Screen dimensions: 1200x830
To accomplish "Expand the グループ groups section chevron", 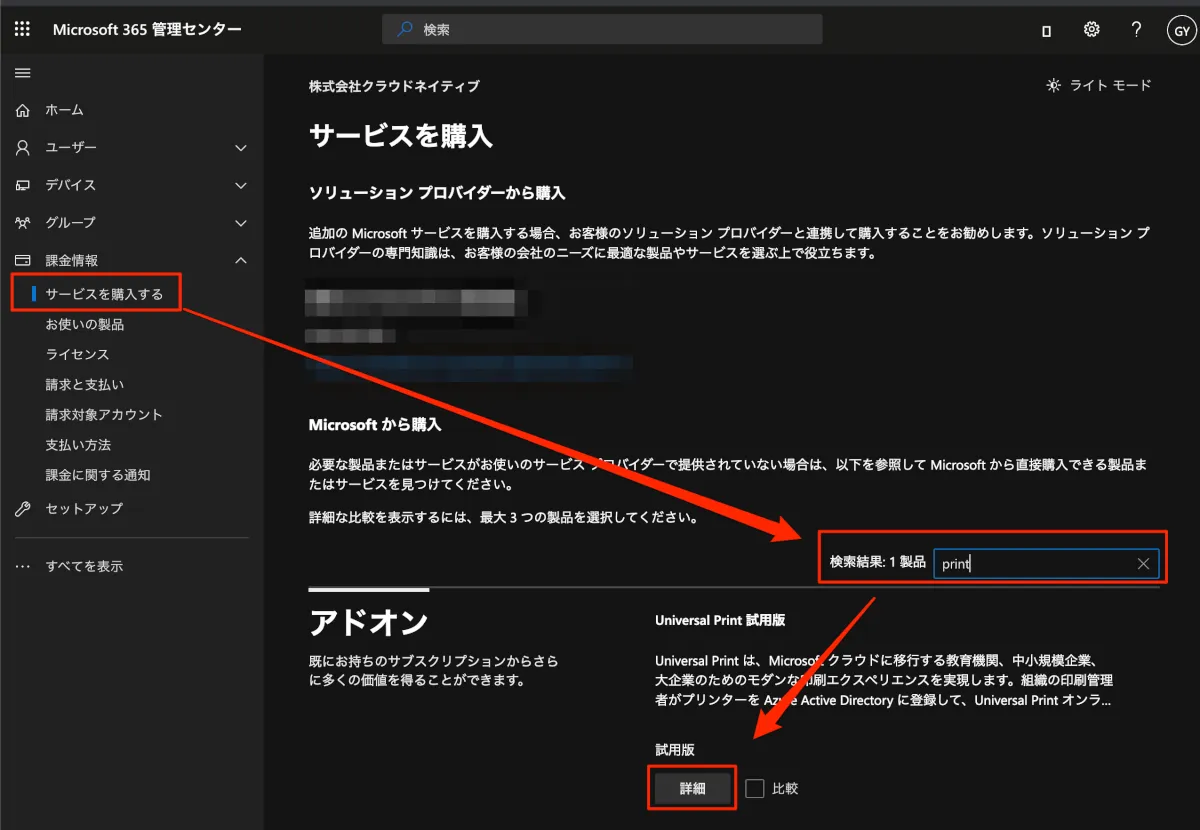I will (x=240, y=222).
